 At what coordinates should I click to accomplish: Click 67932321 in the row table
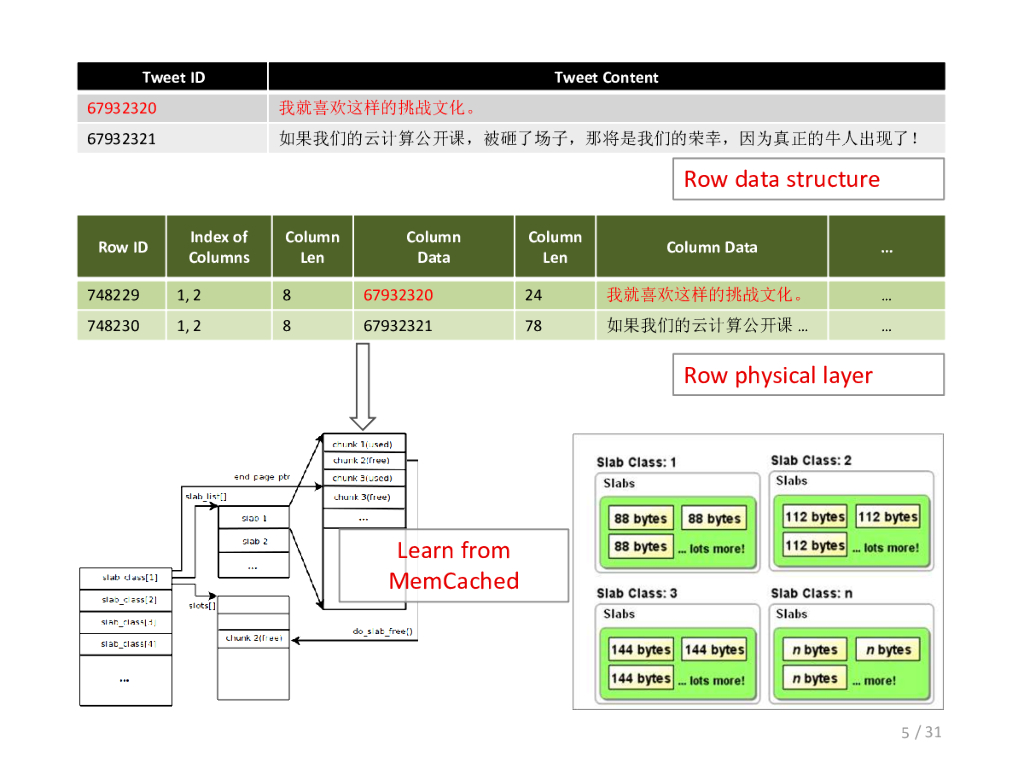[x=398, y=326]
